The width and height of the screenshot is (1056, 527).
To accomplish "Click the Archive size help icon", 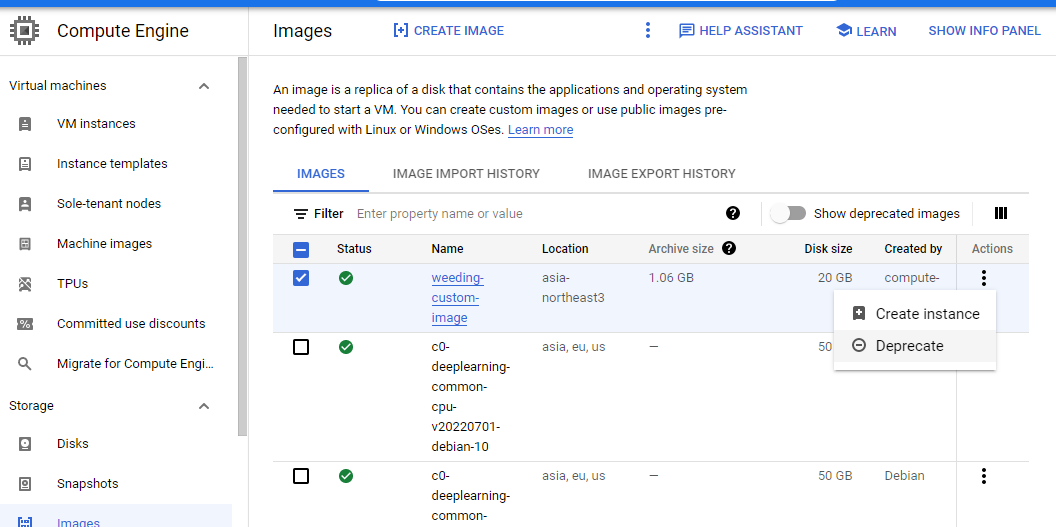I will 728,248.
